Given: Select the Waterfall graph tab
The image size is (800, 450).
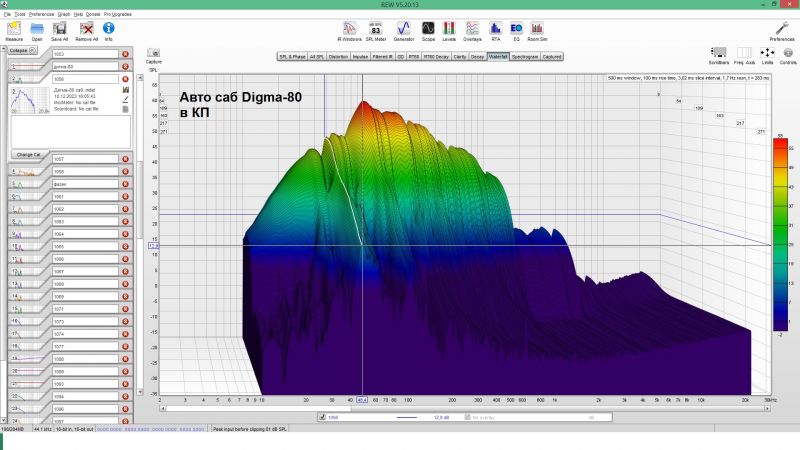Looking at the screenshot, I should click(x=498, y=57).
